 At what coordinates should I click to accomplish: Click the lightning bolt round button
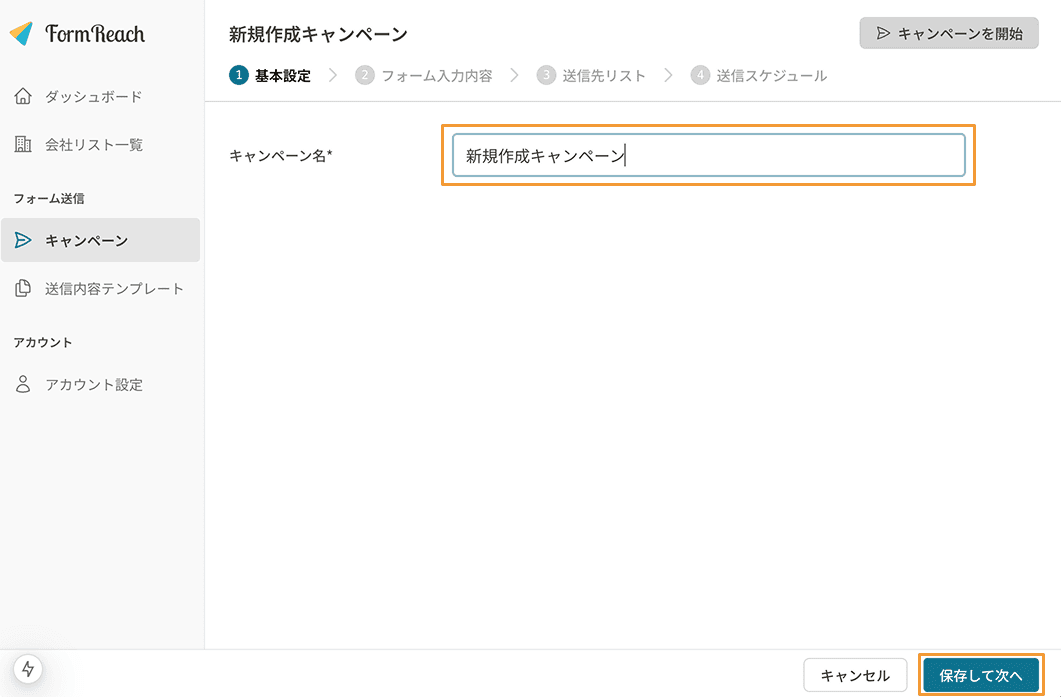28,669
